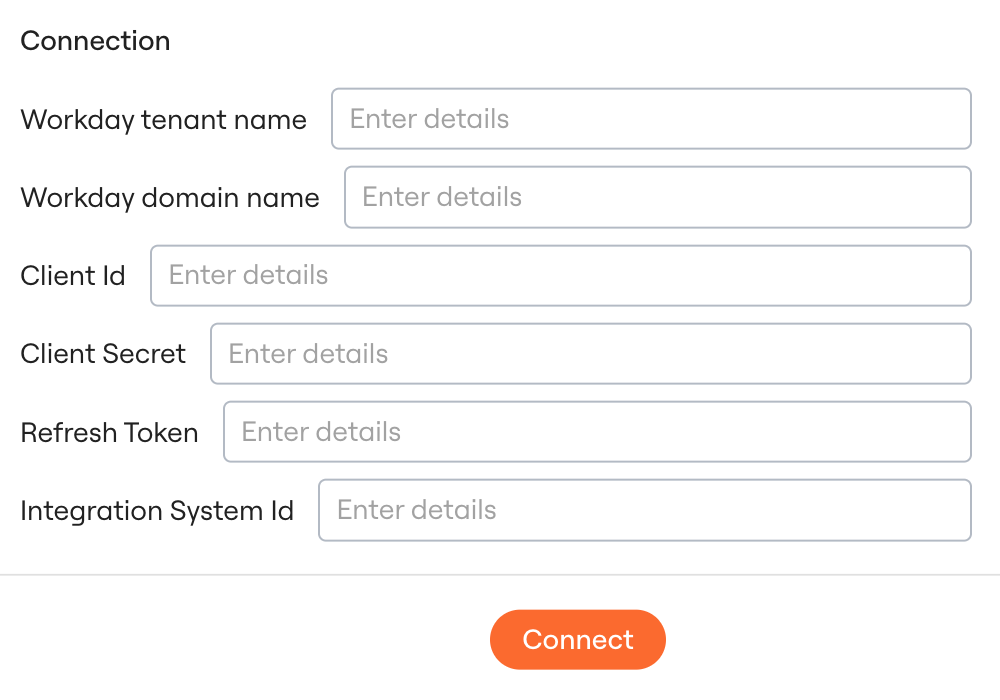Click the "Workday tenant name" label
Screen dimensions: 1000x700
[163, 120]
